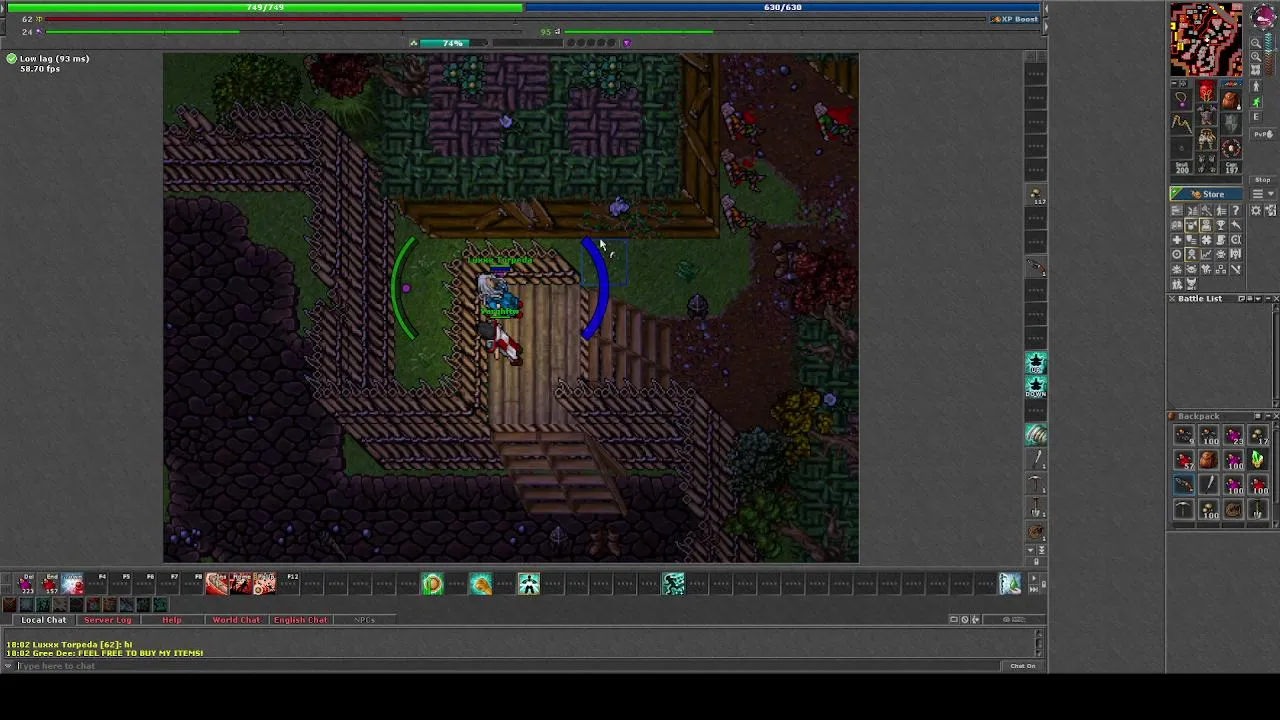This screenshot has width=1280, height=720.
Task: Open the English Chat tab
Action: [x=300, y=620]
